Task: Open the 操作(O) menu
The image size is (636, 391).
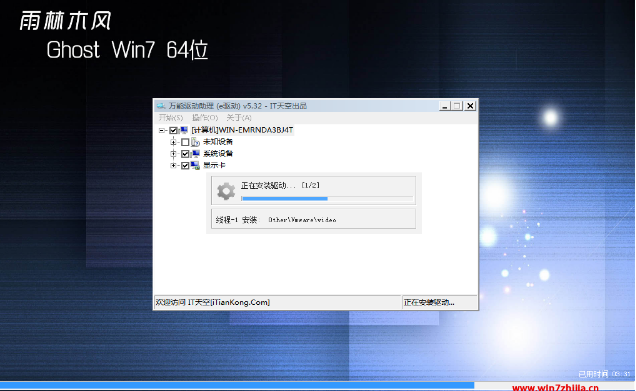Action: coord(205,118)
